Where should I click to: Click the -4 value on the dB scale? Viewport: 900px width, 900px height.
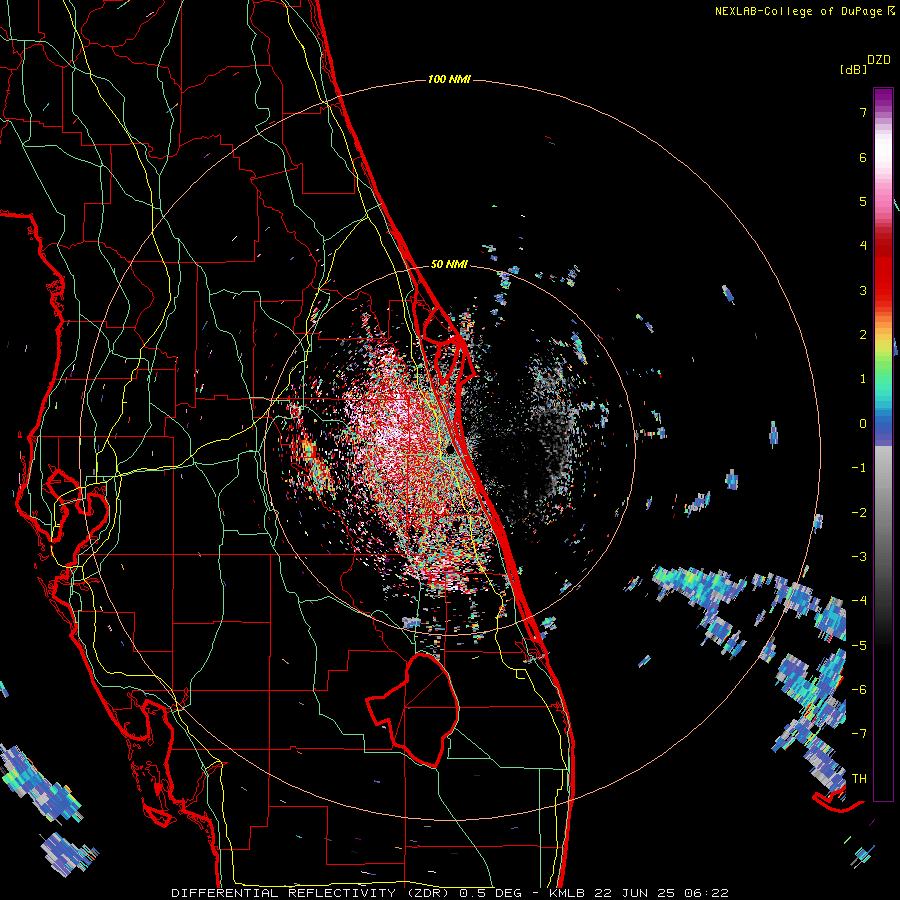tap(859, 601)
